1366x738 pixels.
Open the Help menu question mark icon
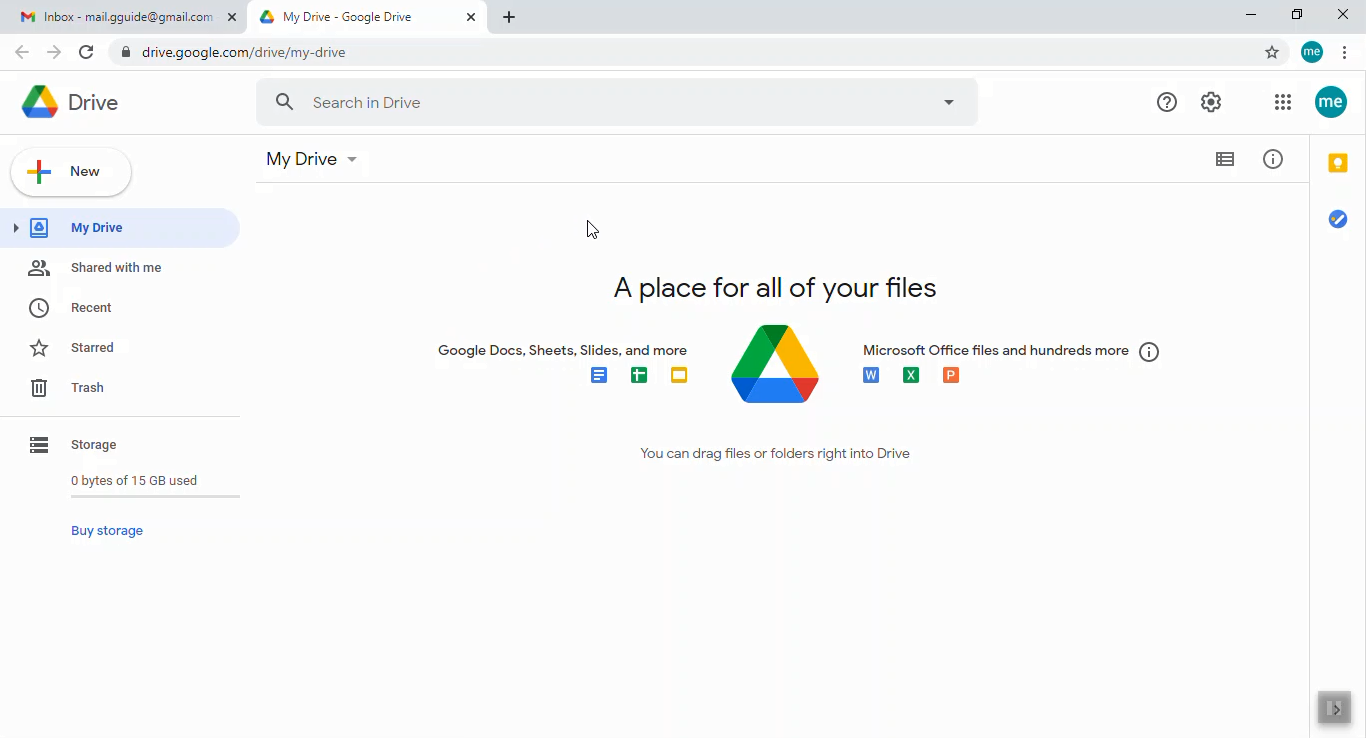(x=1167, y=101)
